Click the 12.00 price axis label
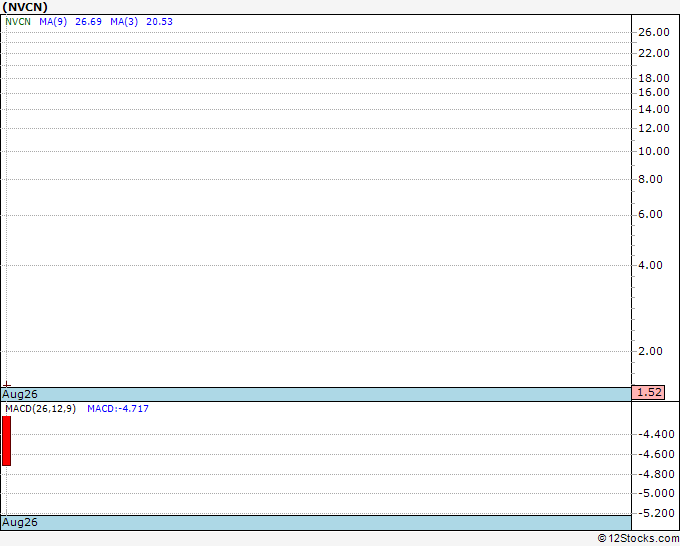 pos(654,128)
